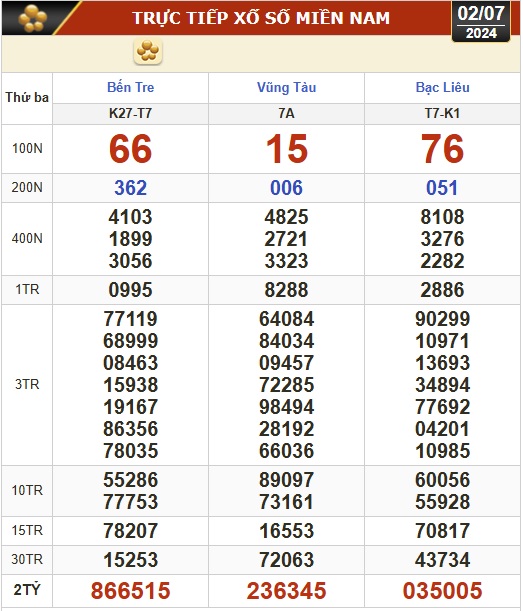Select the 10TR number 73161

click(286, 502)
